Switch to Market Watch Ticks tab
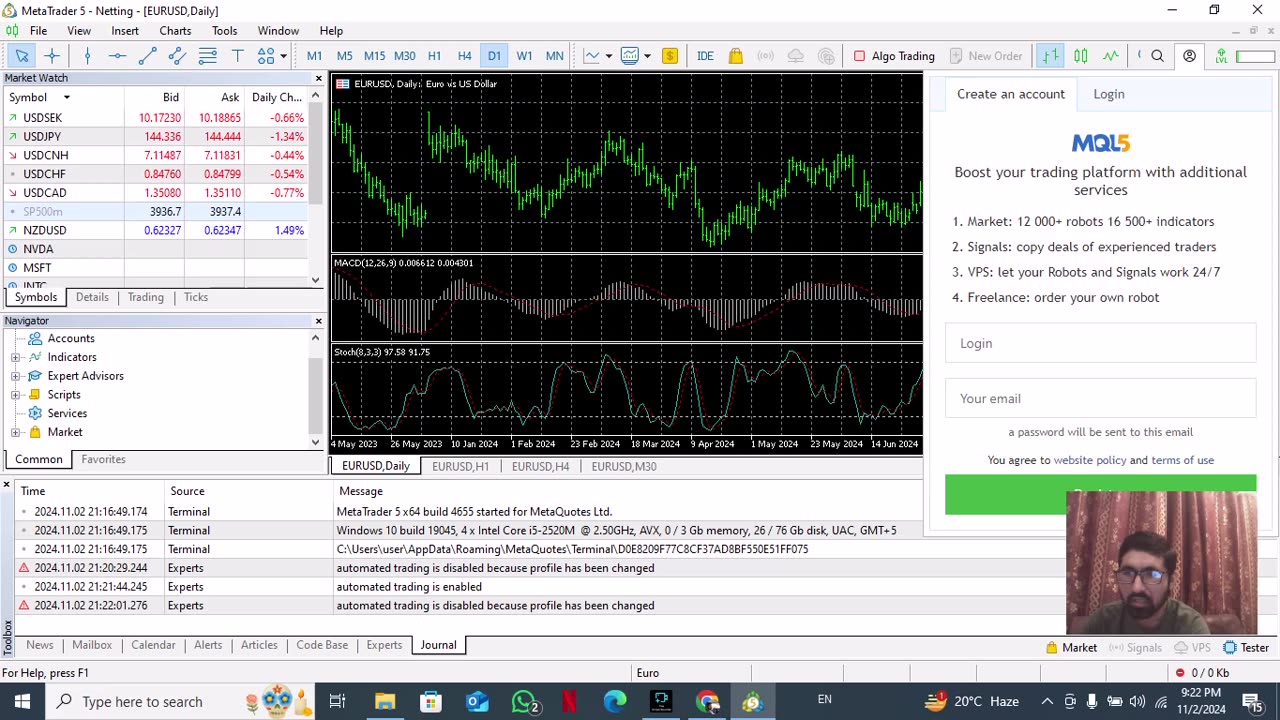 tap(195, 297)
